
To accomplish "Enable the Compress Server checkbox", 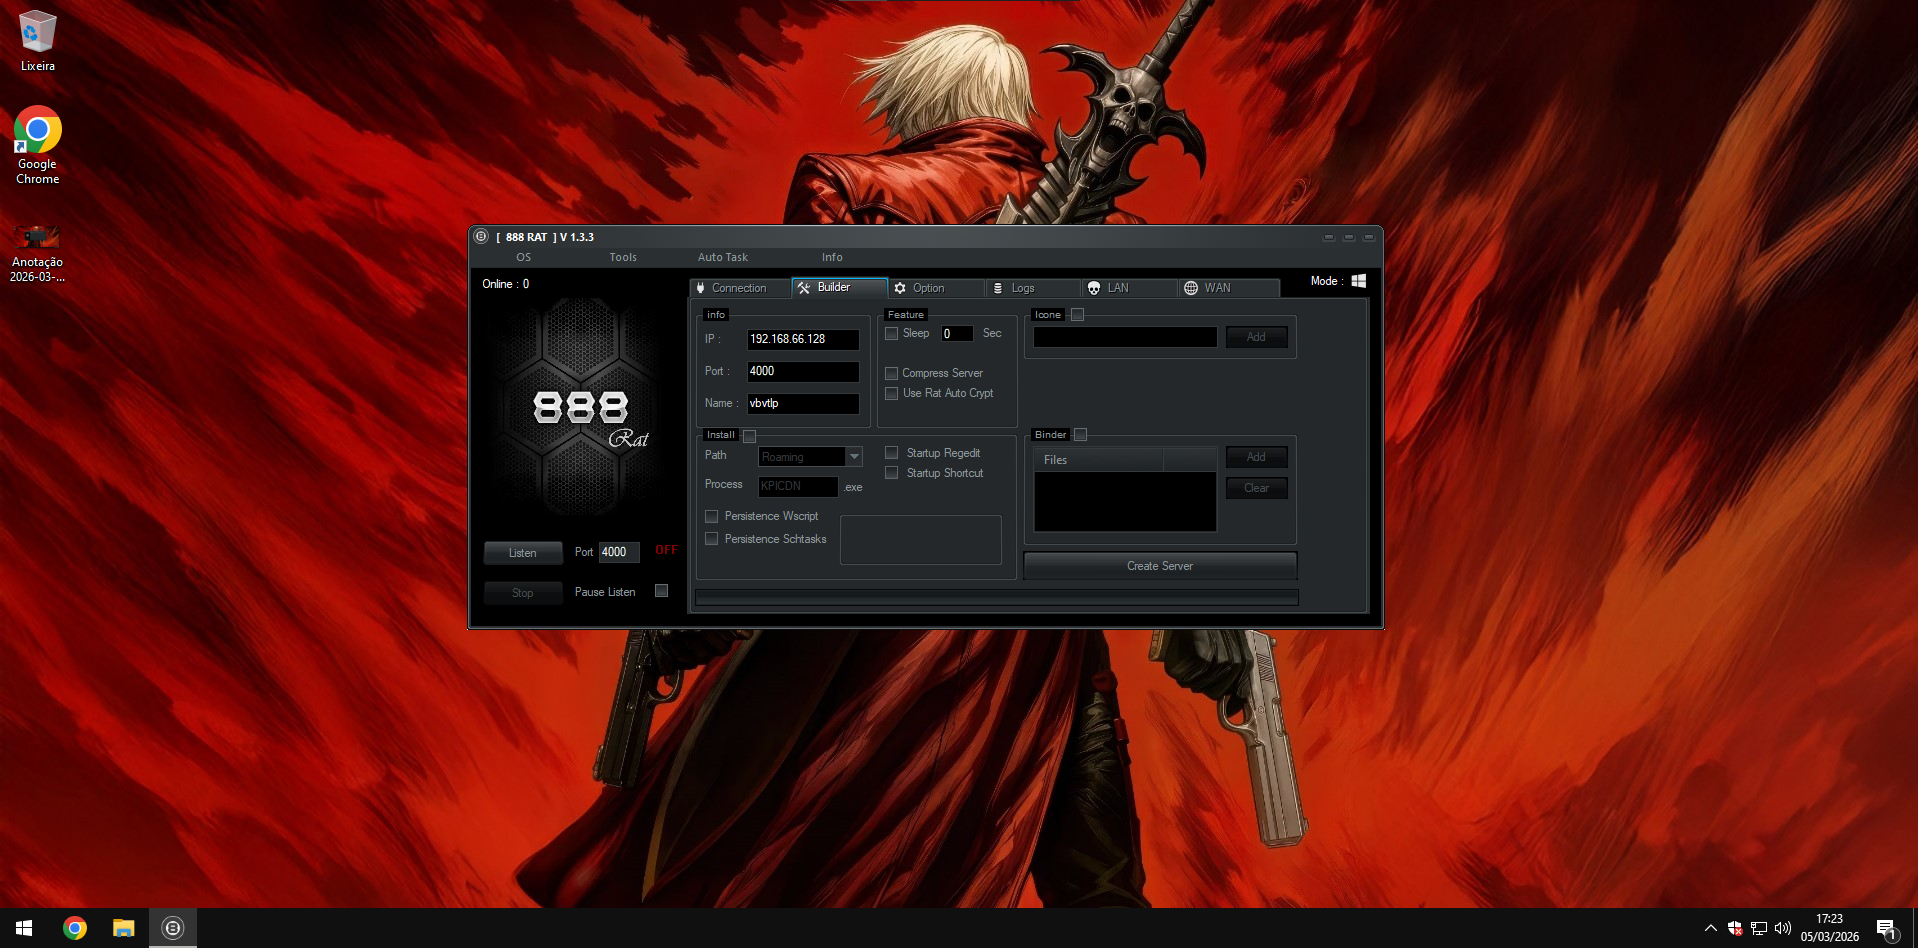I will [891, 373].
